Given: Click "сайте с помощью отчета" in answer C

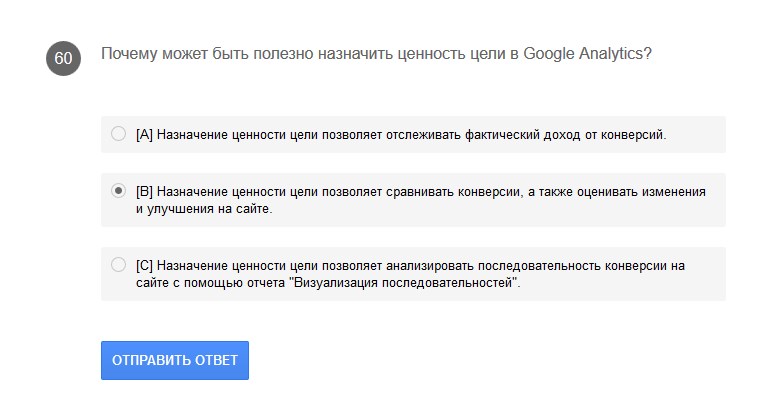Looking at the screenshot, I should (x=210, y=283).
